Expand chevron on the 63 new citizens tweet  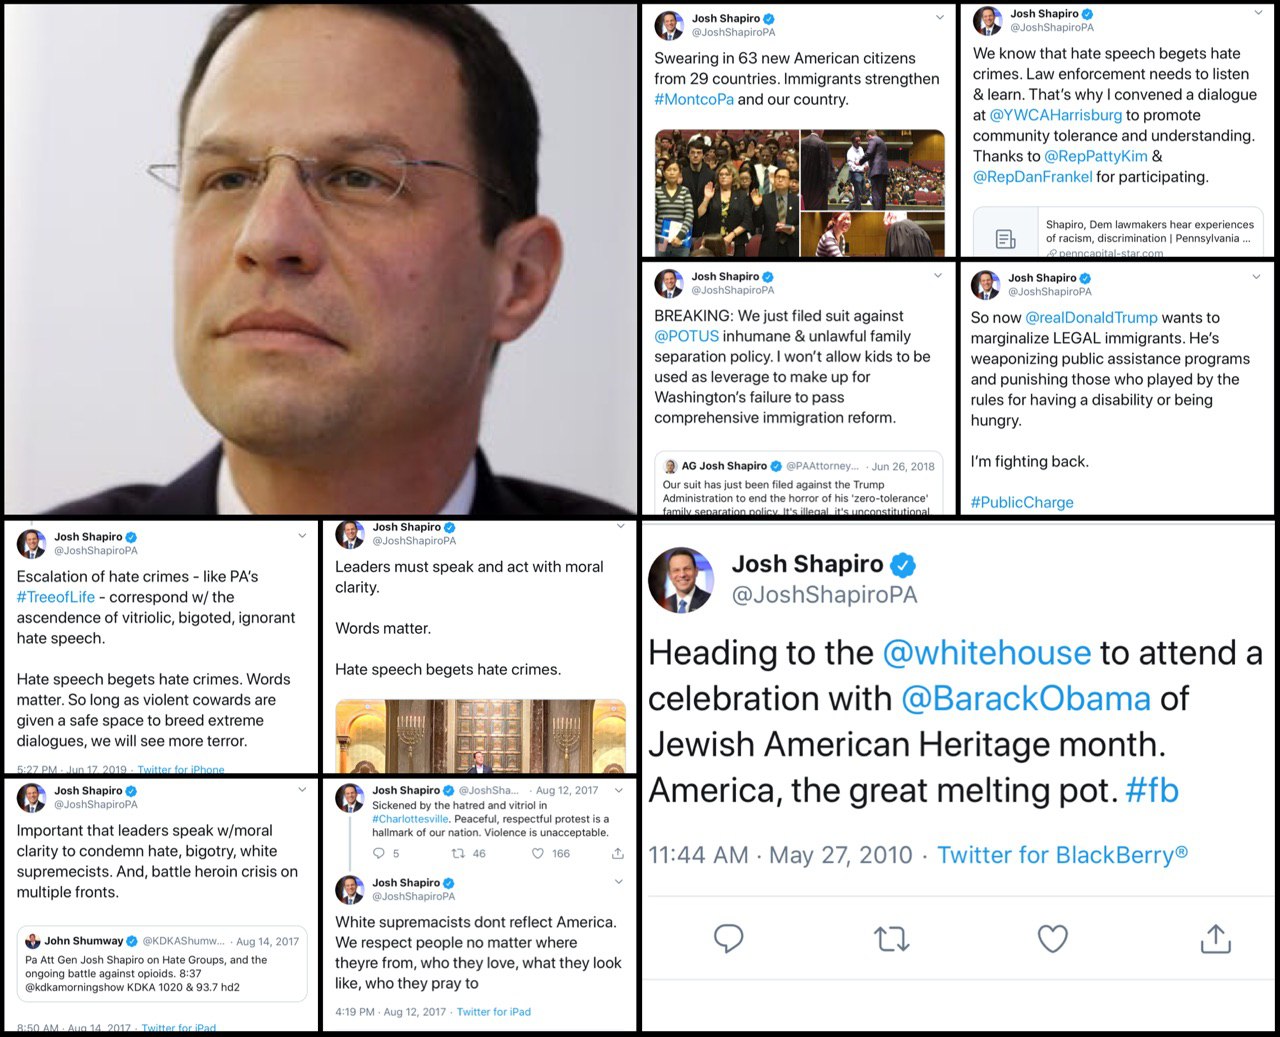tap(939, 17)
